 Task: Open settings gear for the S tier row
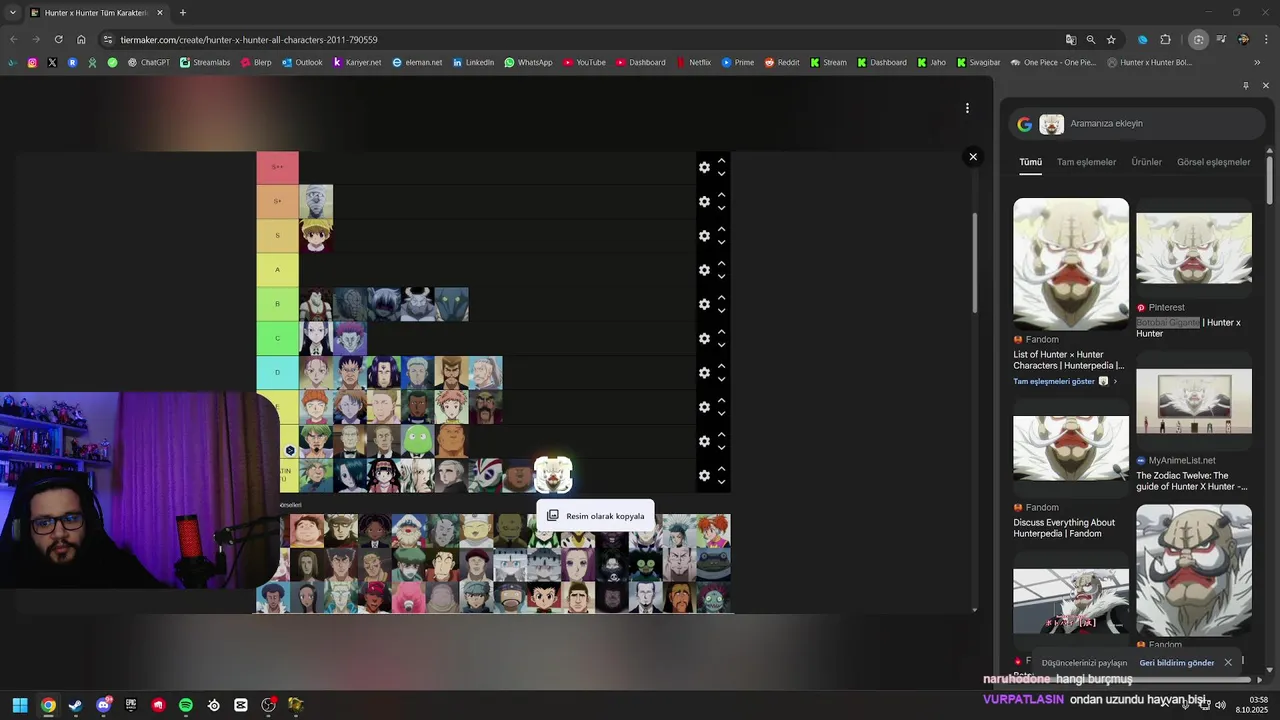704,236
